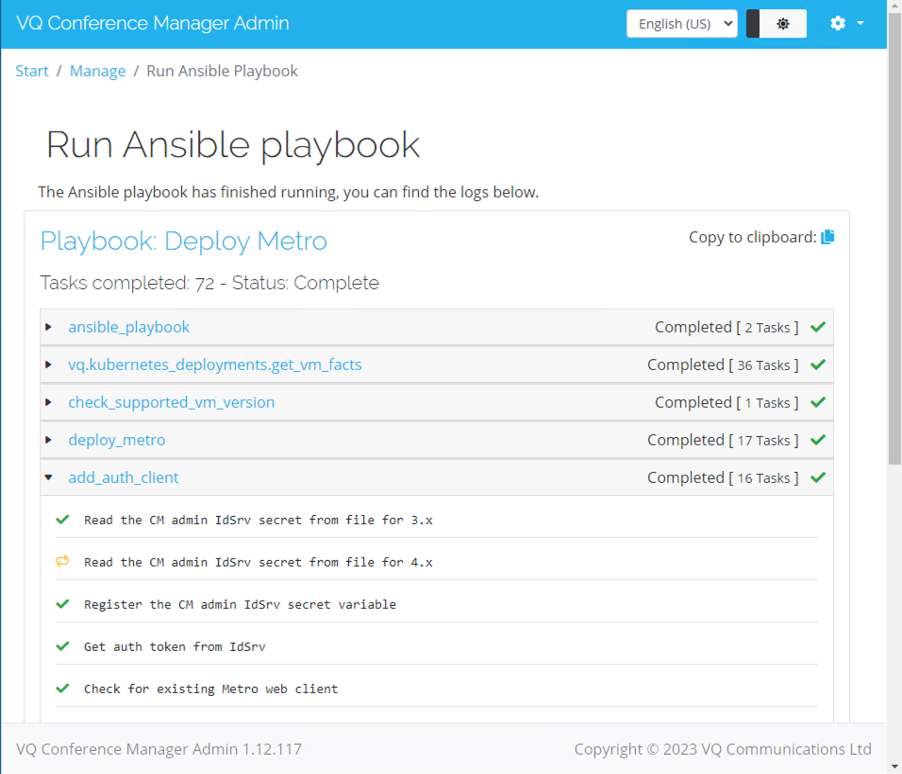The image size is (902, 774).
Task: Click VQ Conference Manager Admin title
Action: (x=152, y=23)
